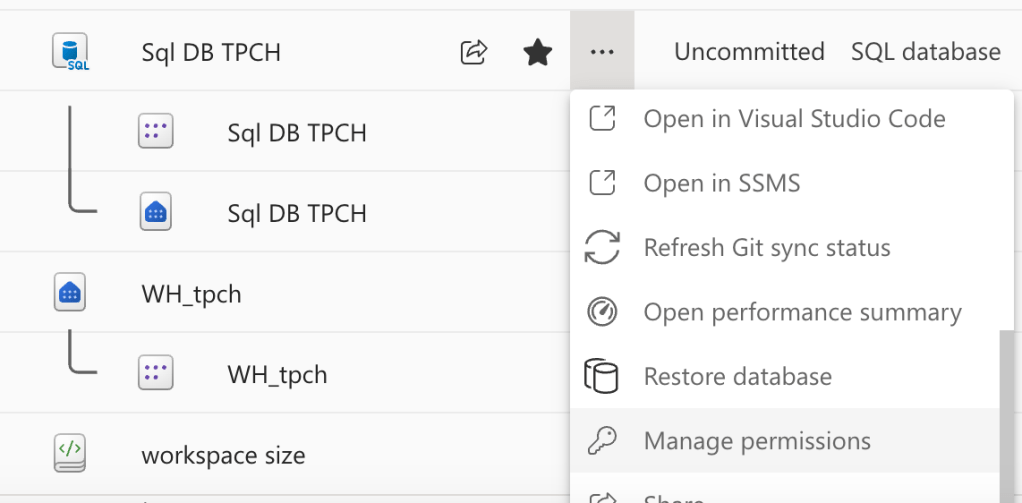Viewport: 1022px width, 503px height.
Task: Click the semantic model icon under WH_tpch
Action: pos(156,374)
